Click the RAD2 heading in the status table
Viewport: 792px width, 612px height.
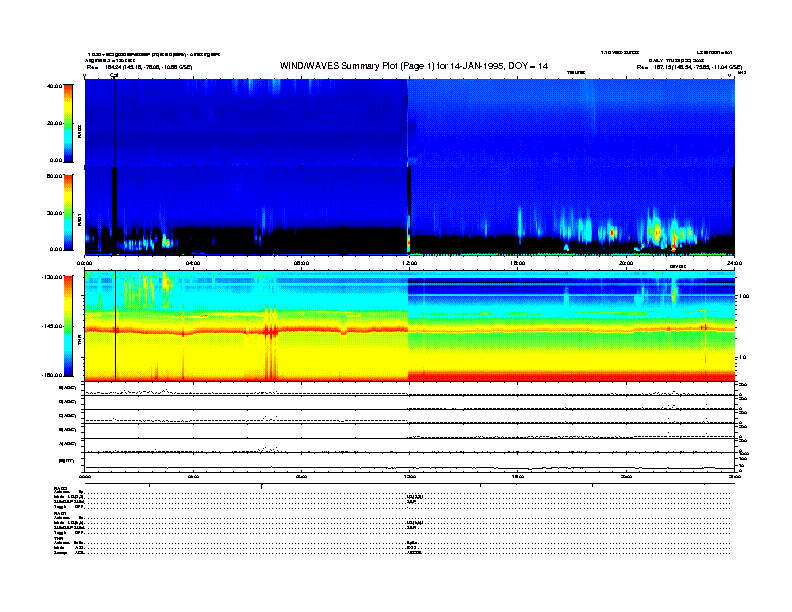point(61,488)
